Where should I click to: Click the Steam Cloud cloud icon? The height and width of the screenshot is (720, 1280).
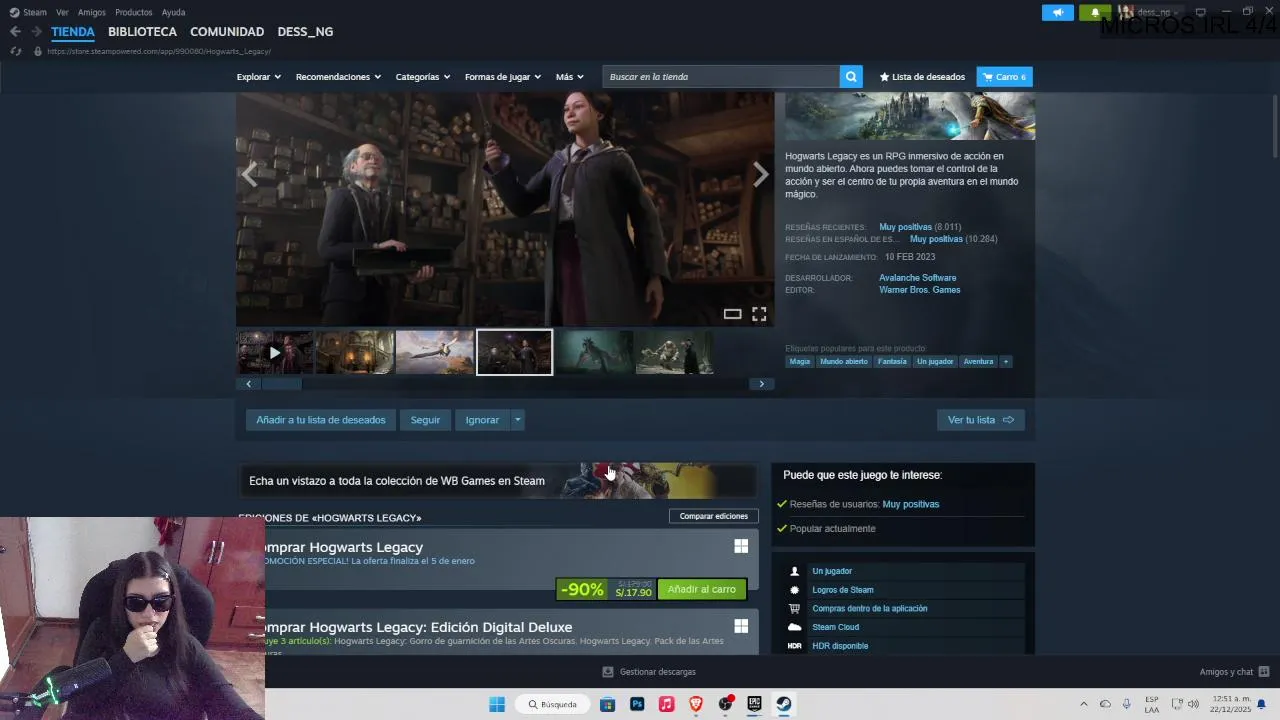(795, 627)
